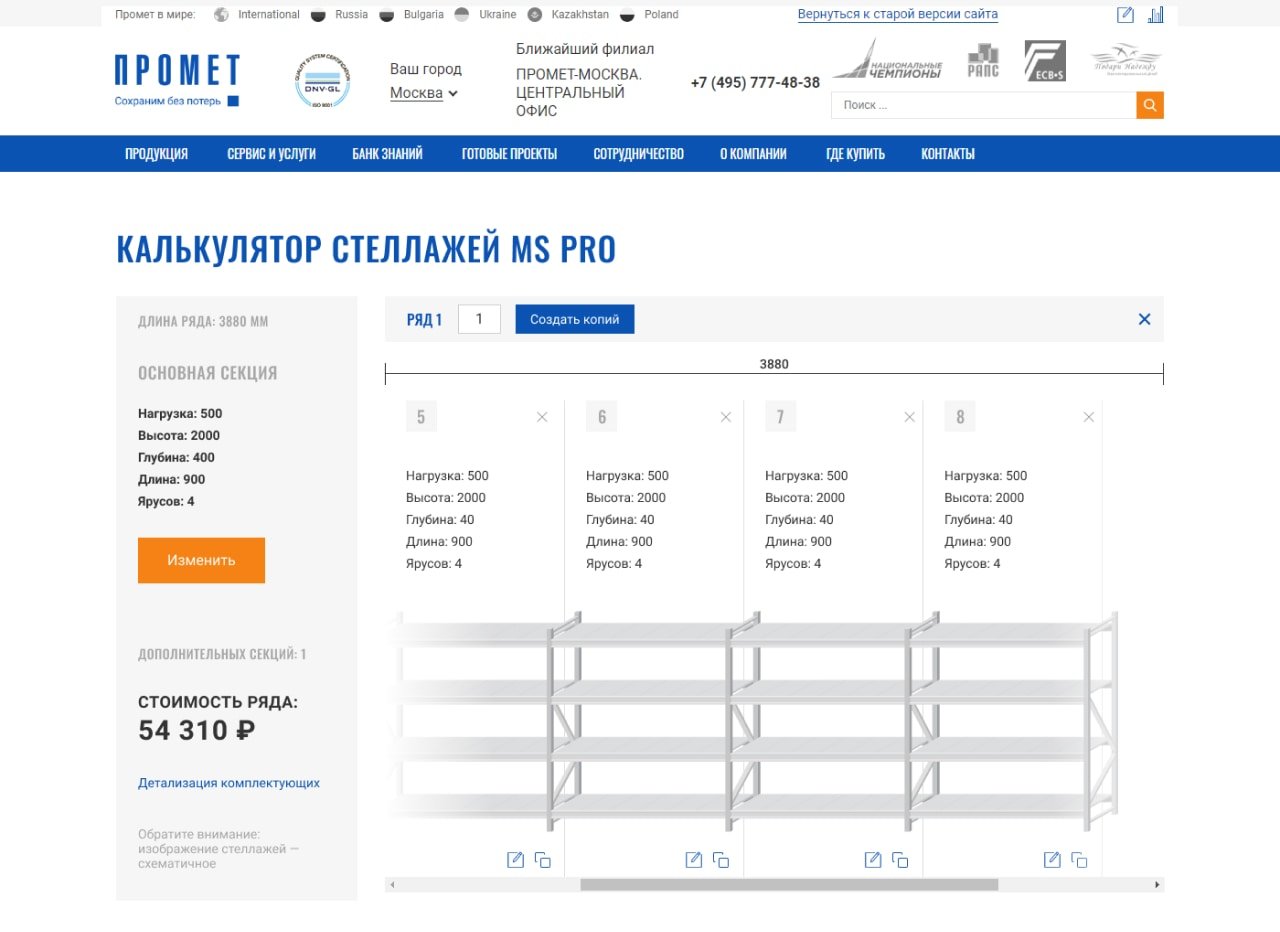
Task: Click the Основная секция heading
Action: coord(208,373)
